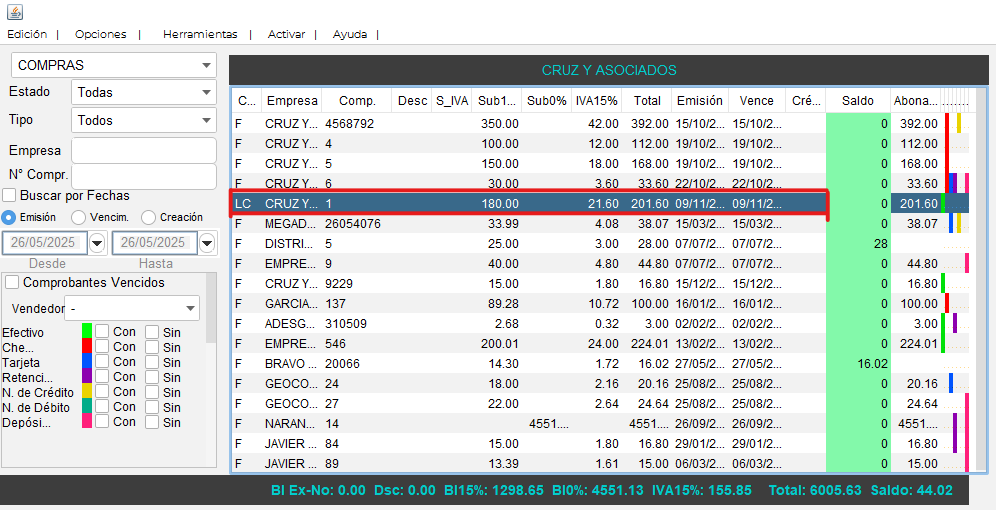The image size is (996, 510).
Task: Open the Herramientas menu
Action: [x=200, y=34]
